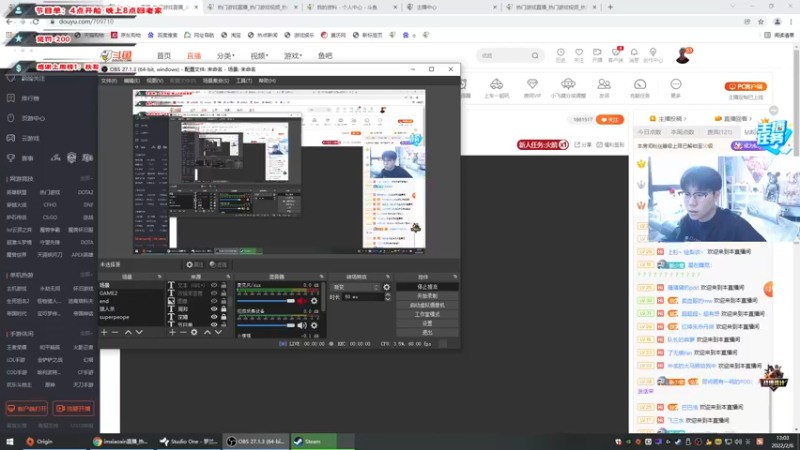800x450 pixels.
Task: Open OBS 工具 menu
Action: click(x=244, y=81)
